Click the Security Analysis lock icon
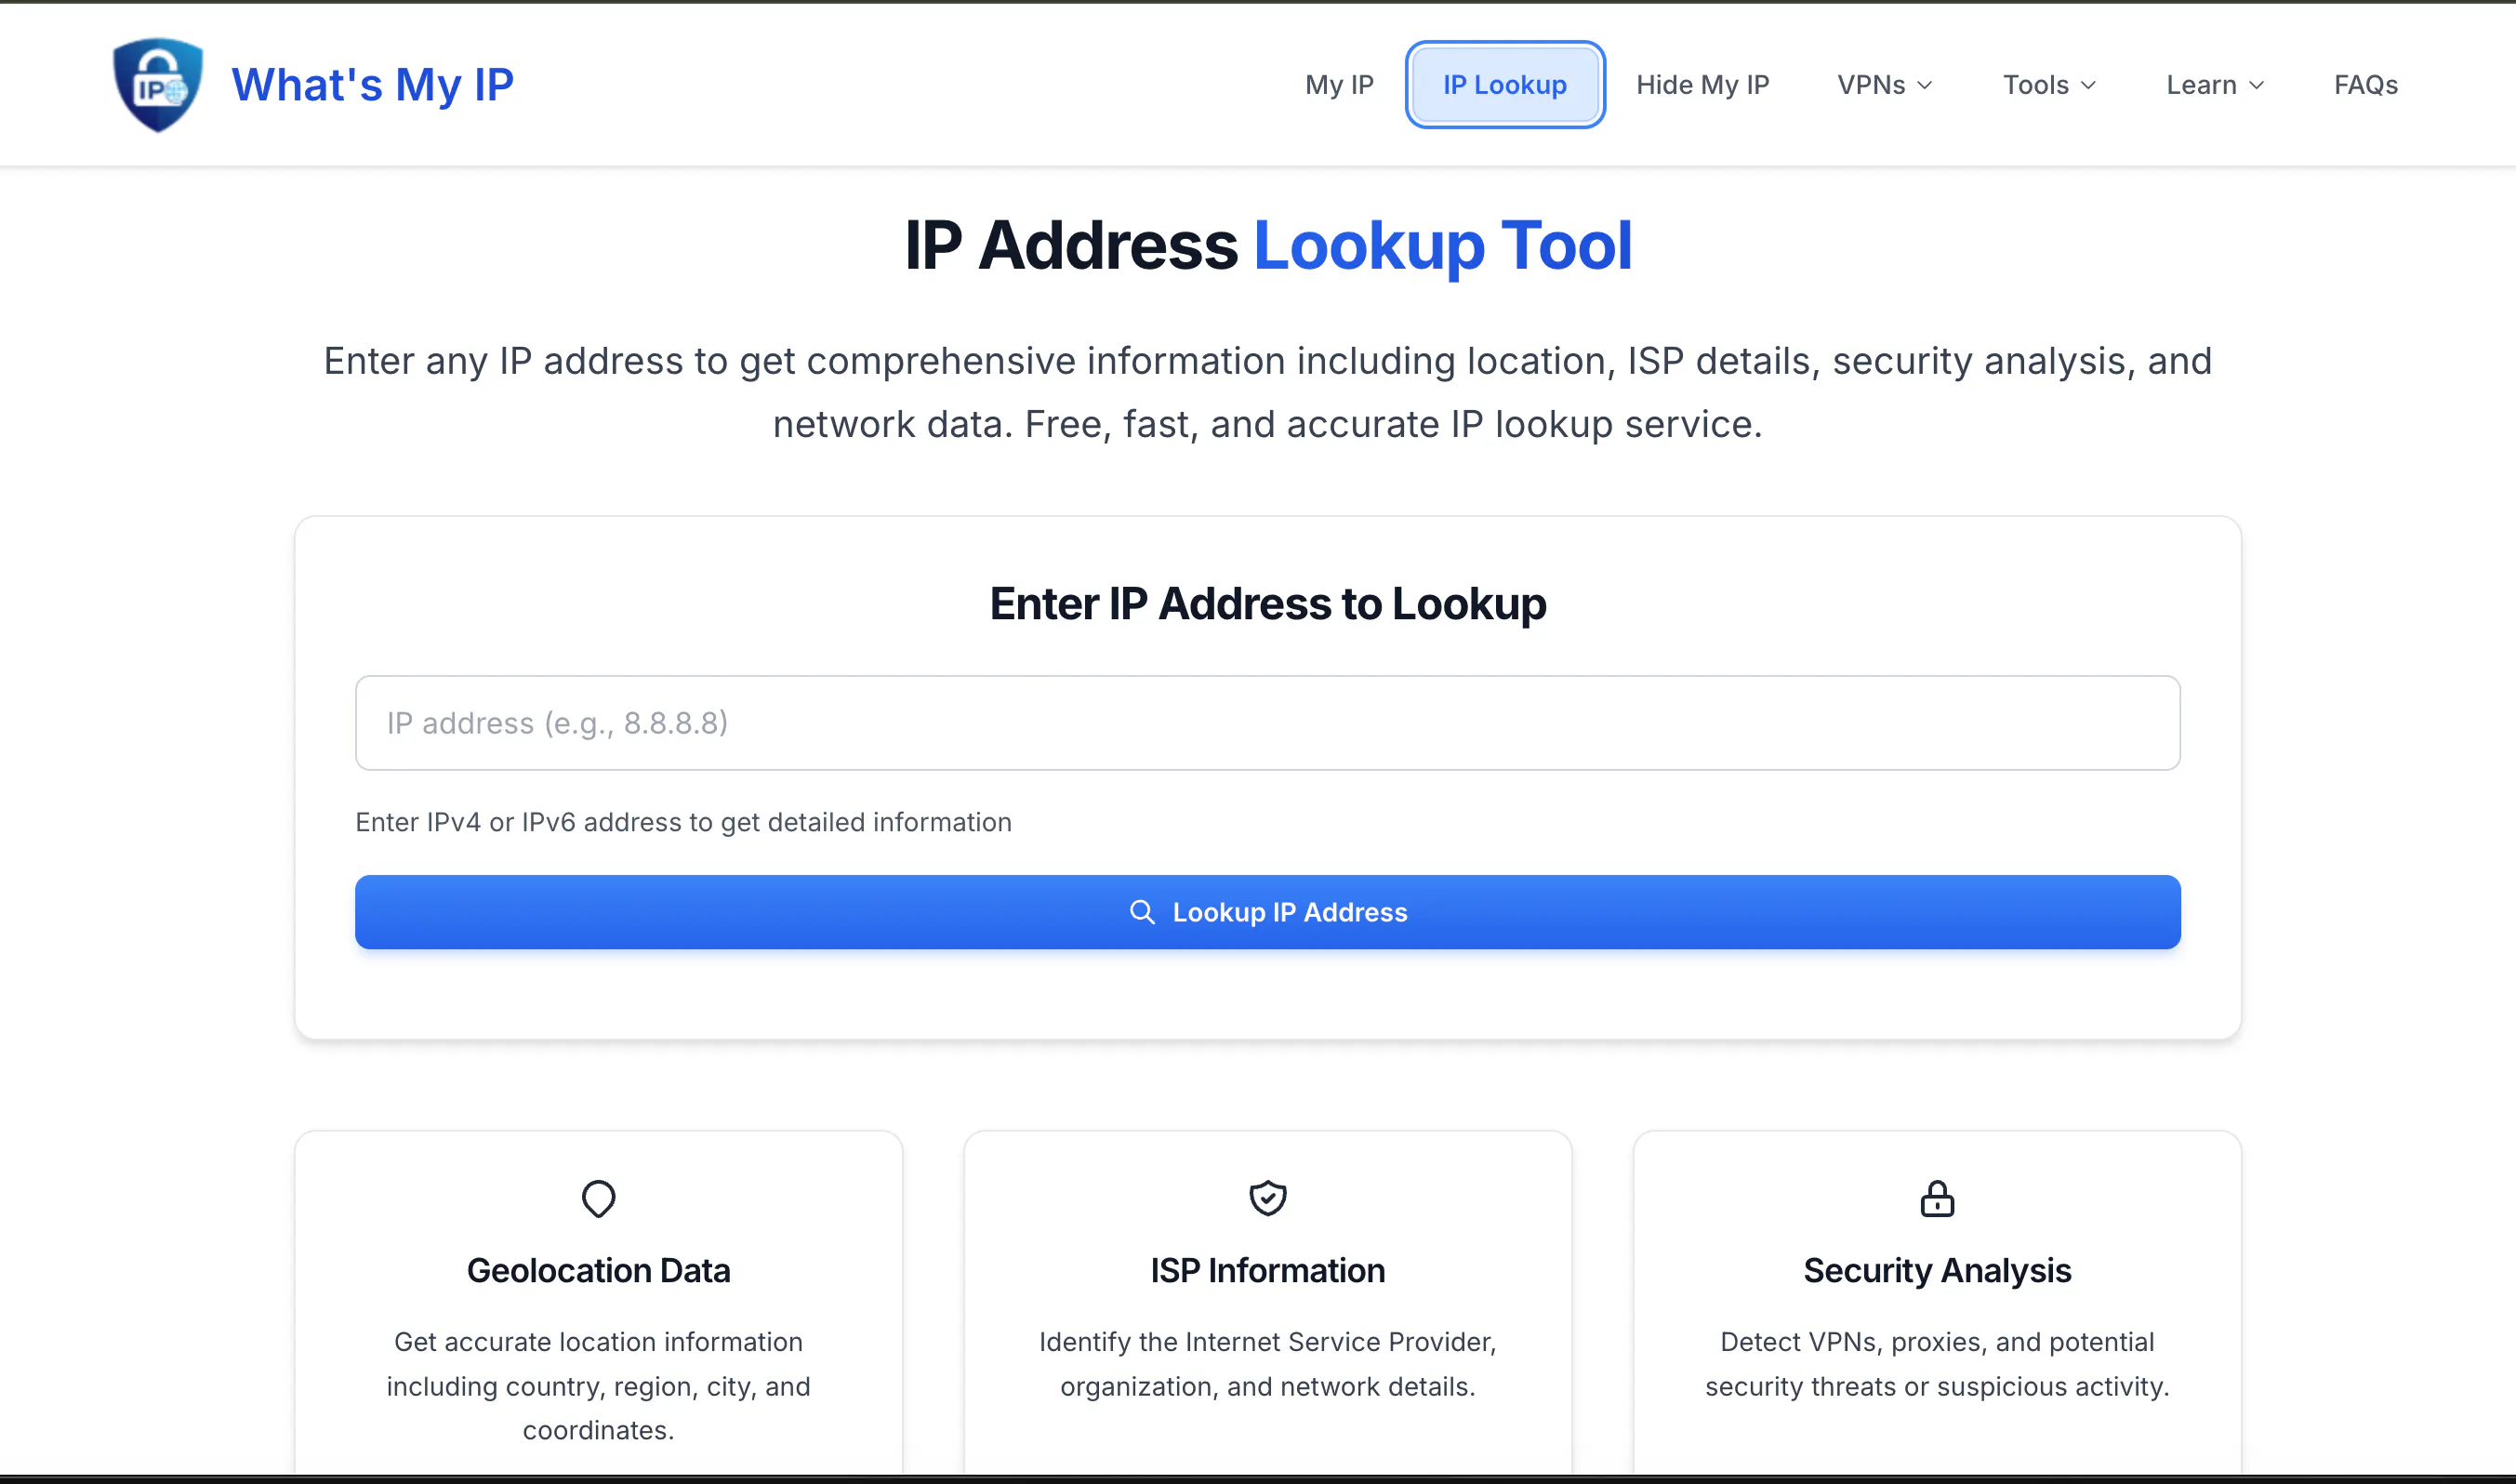This screenshot has height=1484, width=2516. [1937, 1198]
